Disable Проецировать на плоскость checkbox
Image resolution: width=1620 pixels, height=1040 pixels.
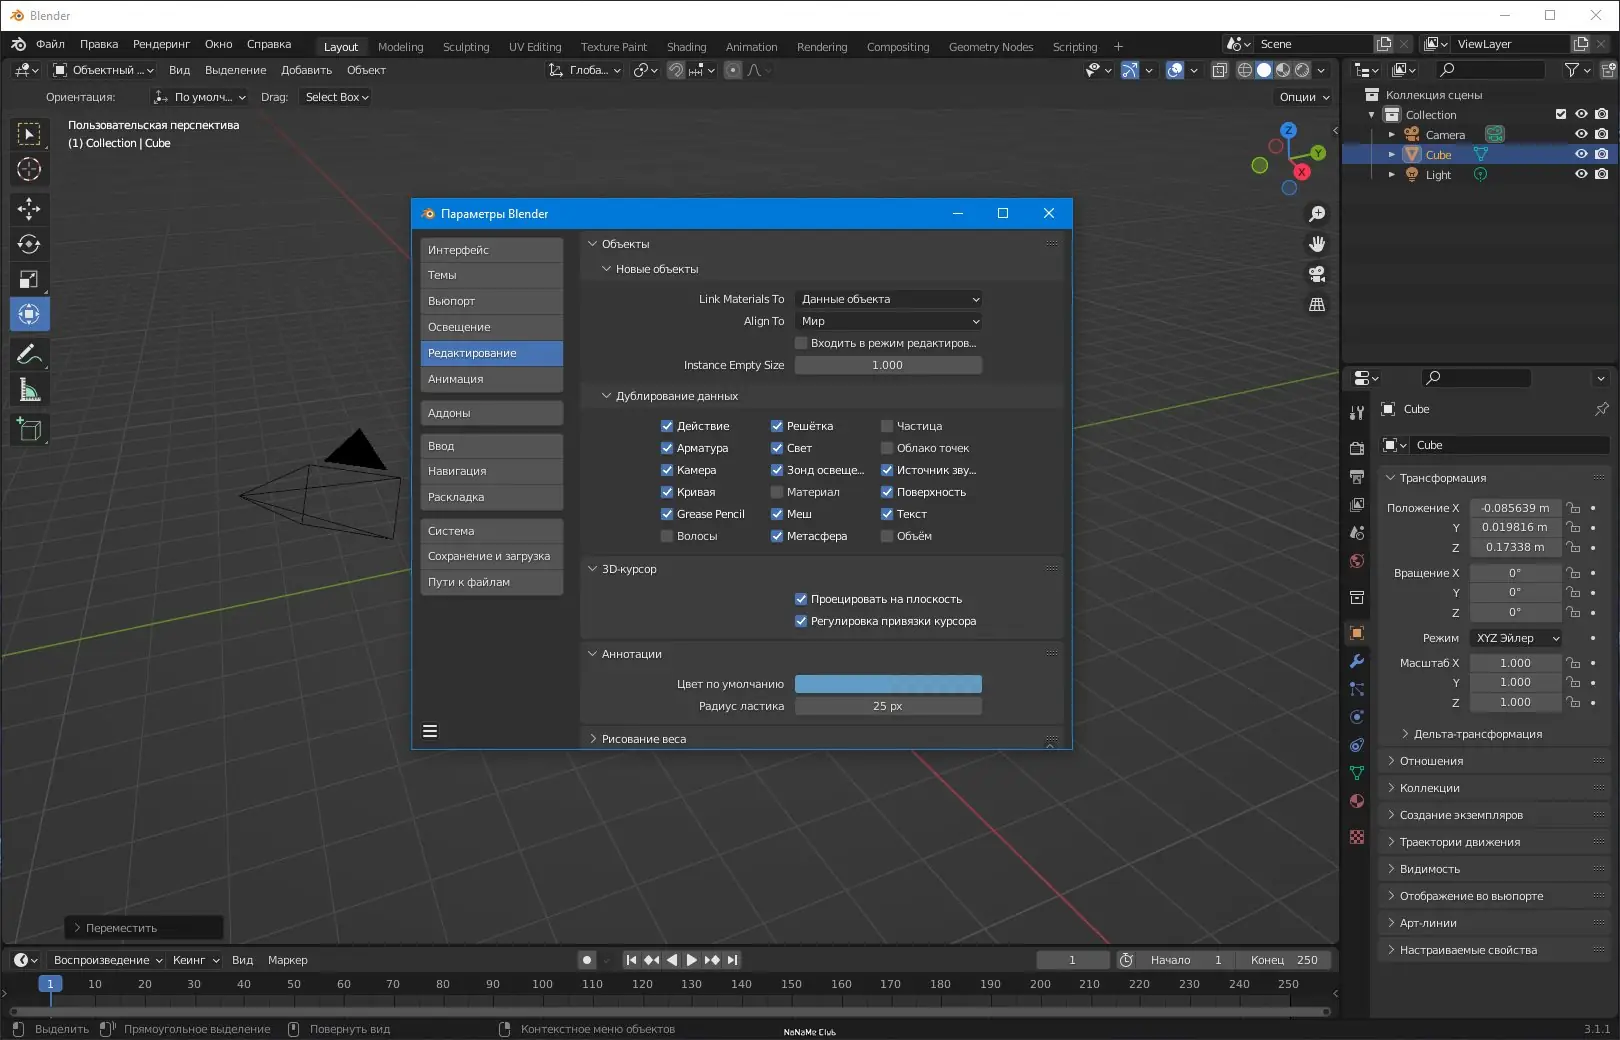point(801,599)
